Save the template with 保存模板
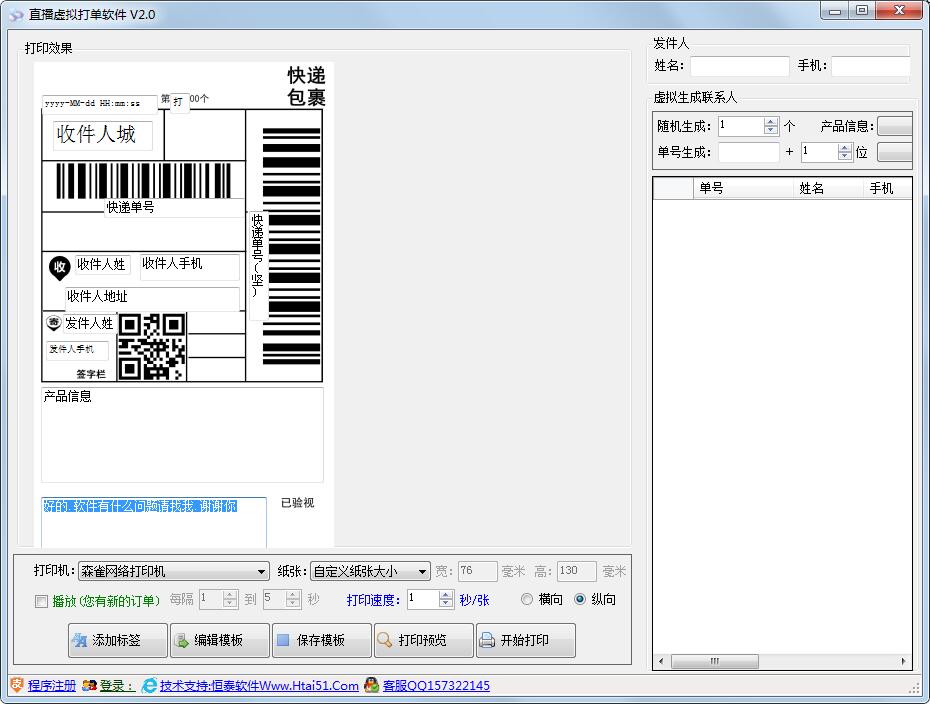 click(x=321, y=640)
